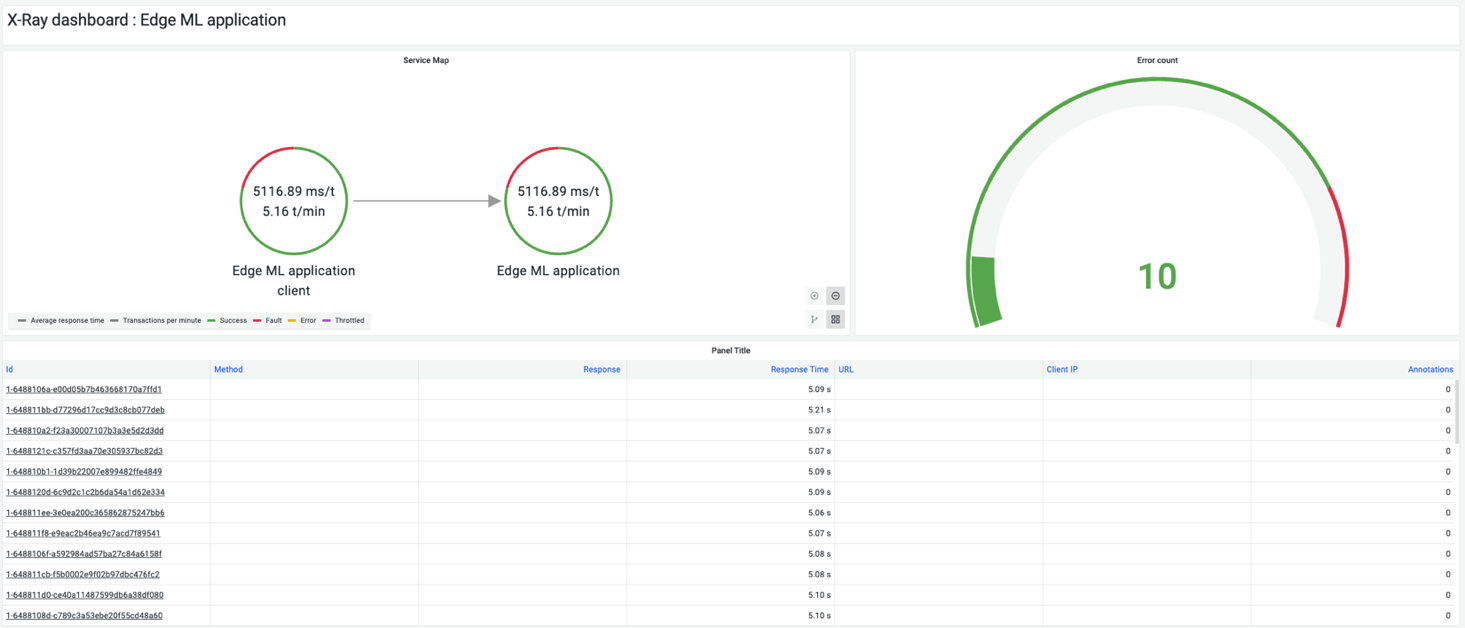Switch Service Map to hierarchical branch layout

pyautogui.click(x=814, y=319)
